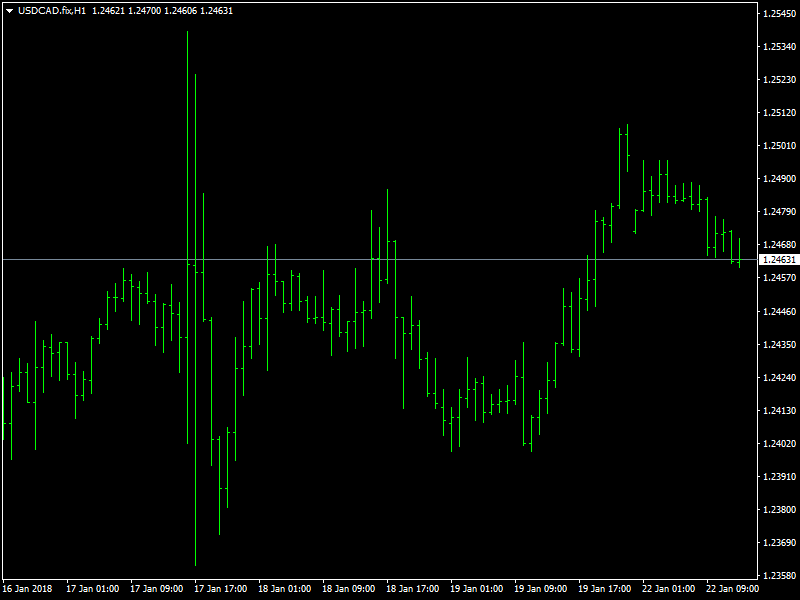Click the 1.24020 price scale label
Viewport: 800px width, 600px height.
click(x=779, y=443)
